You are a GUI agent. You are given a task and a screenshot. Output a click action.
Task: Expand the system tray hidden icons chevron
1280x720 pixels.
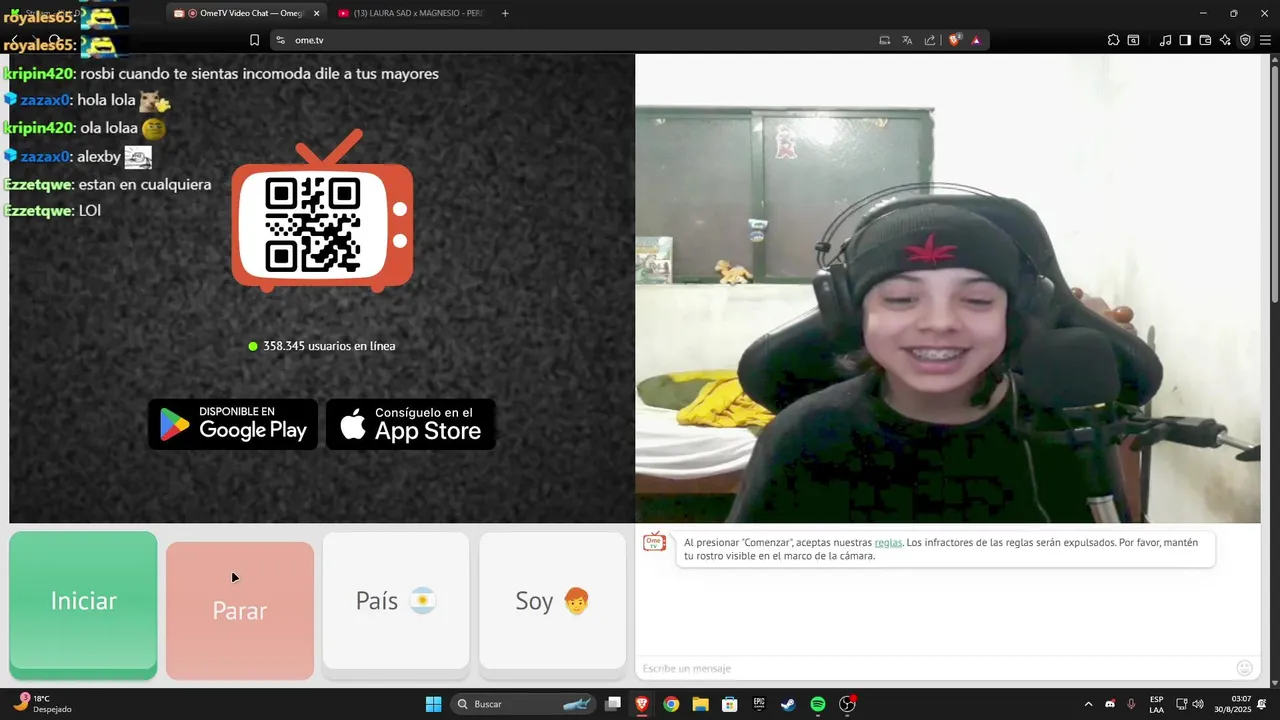[1088, 704]
